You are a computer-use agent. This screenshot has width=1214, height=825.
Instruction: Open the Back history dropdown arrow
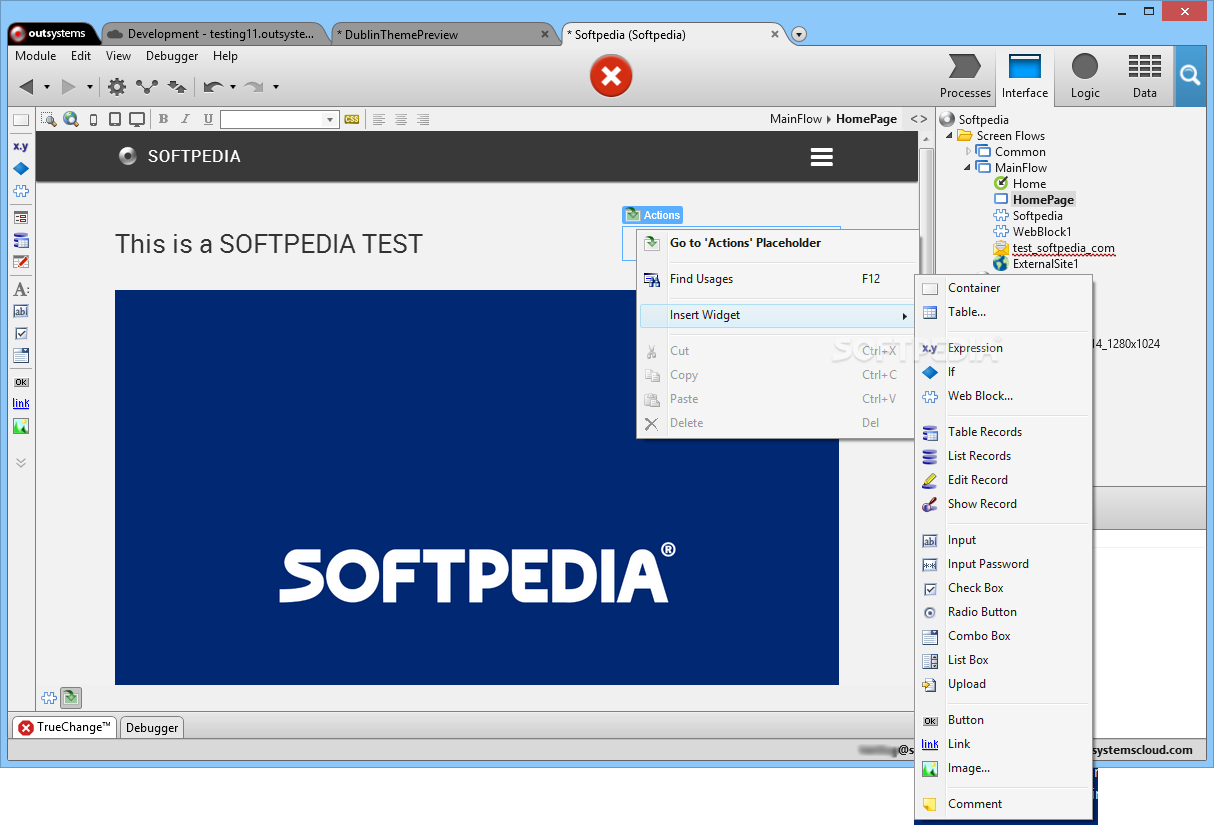coord(47,87)
